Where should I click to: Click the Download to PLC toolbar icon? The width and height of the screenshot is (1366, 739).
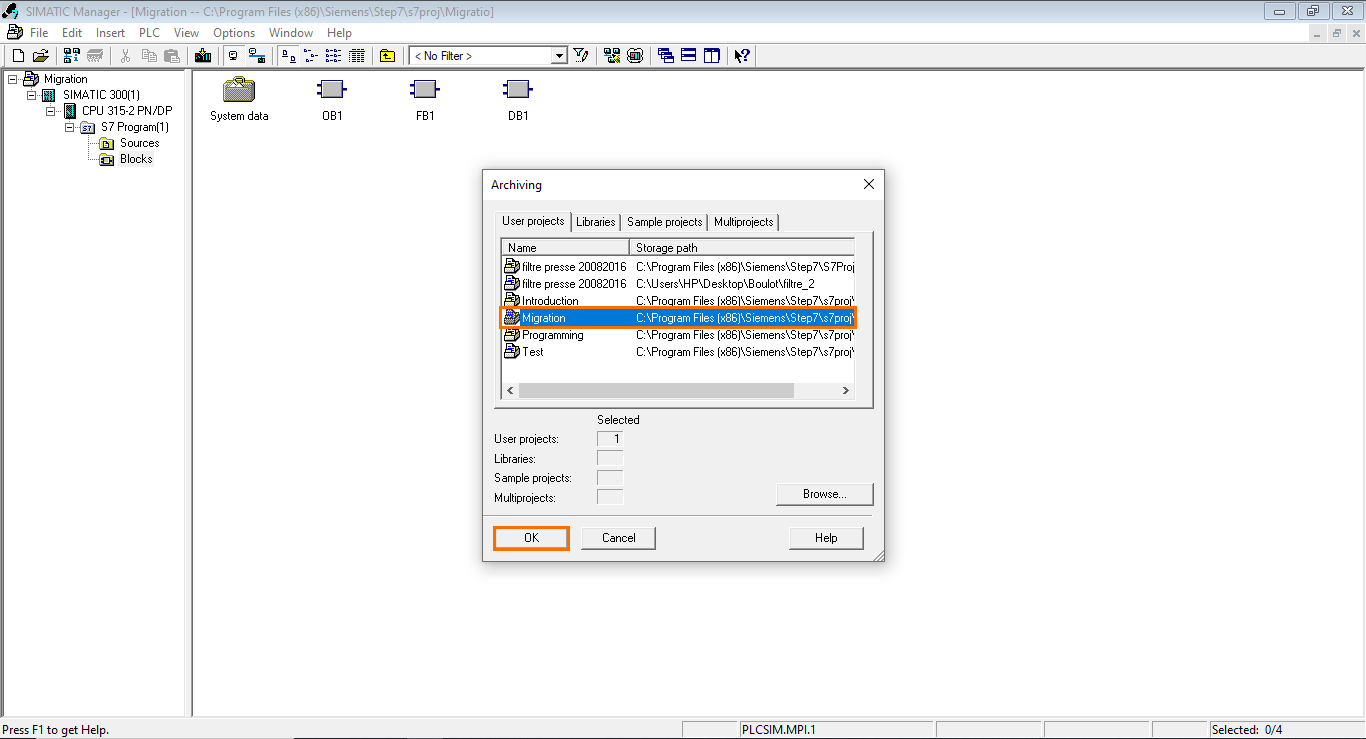point(202,56)
